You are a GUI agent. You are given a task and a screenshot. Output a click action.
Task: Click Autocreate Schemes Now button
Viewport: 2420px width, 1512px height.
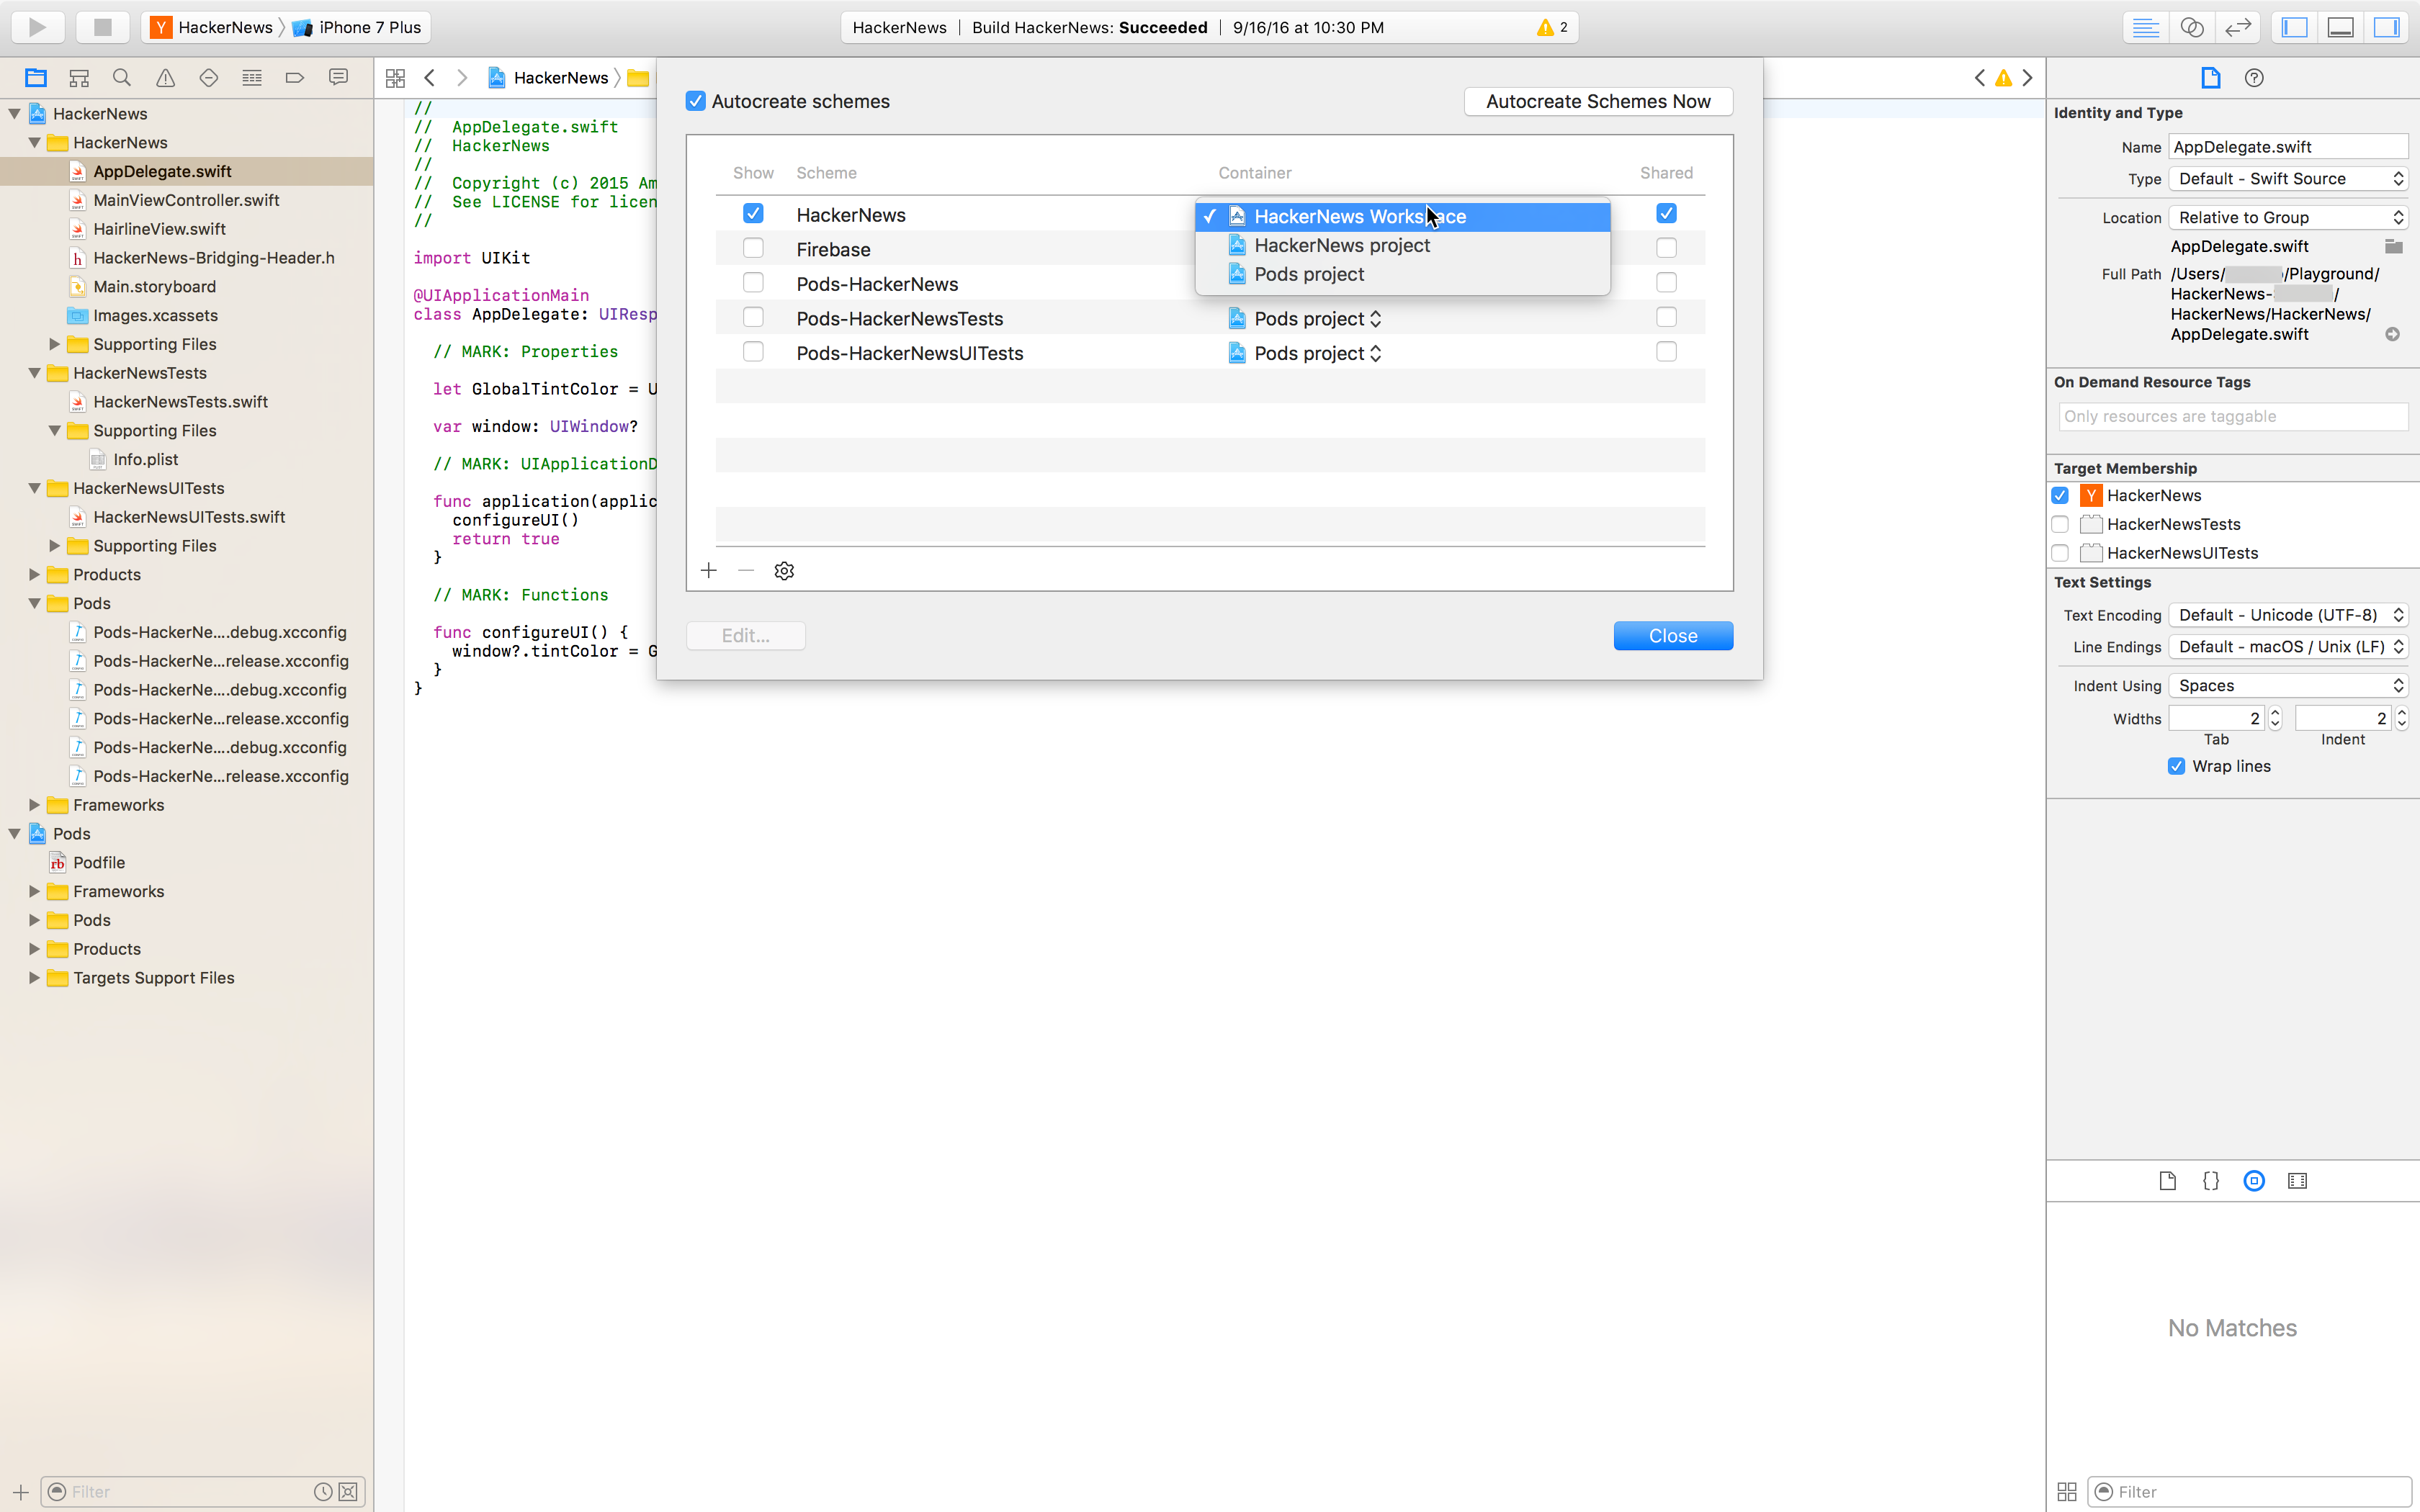pyautogui.click(x=1597, y=101)
